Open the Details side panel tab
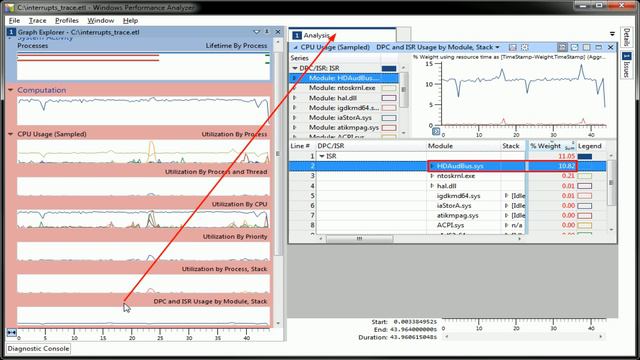The image size is (640, 360). click(x=626, y=37)
